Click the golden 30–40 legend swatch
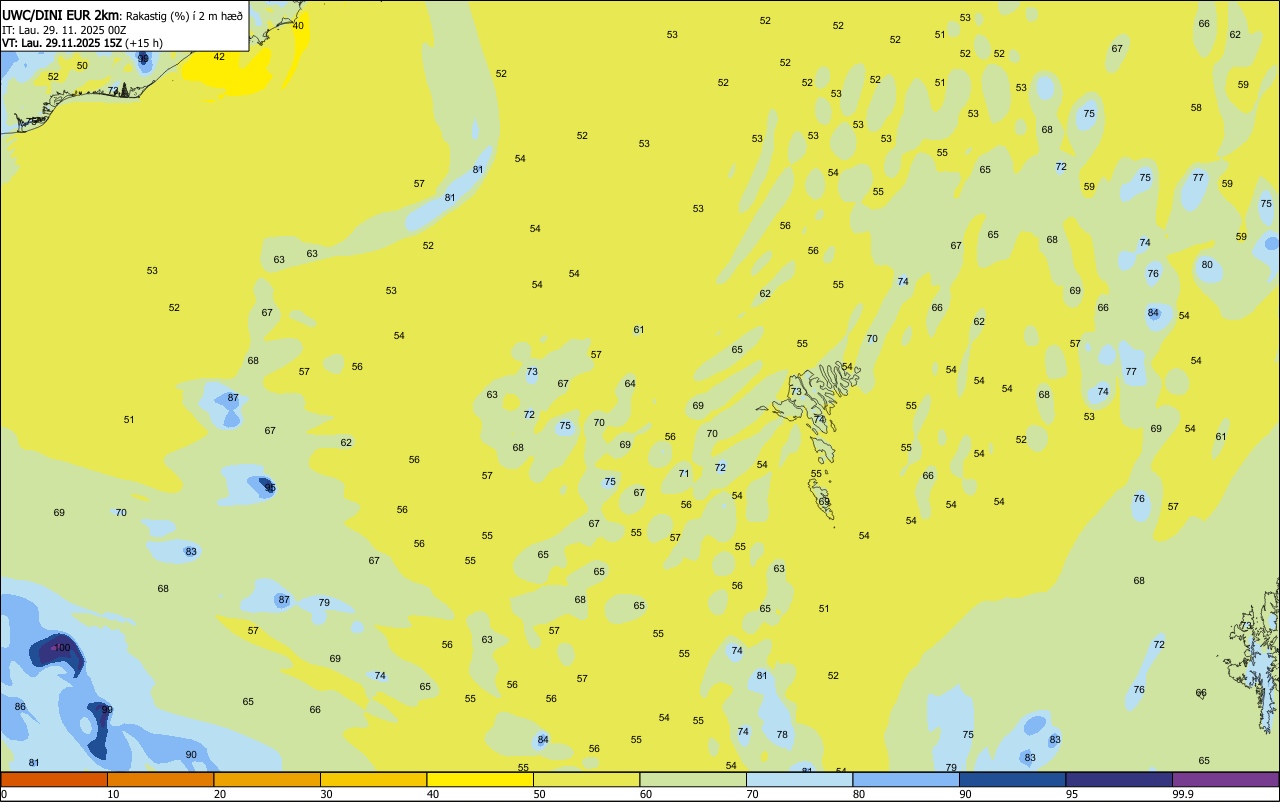The image size is (1280, 802). coord(374,779)
